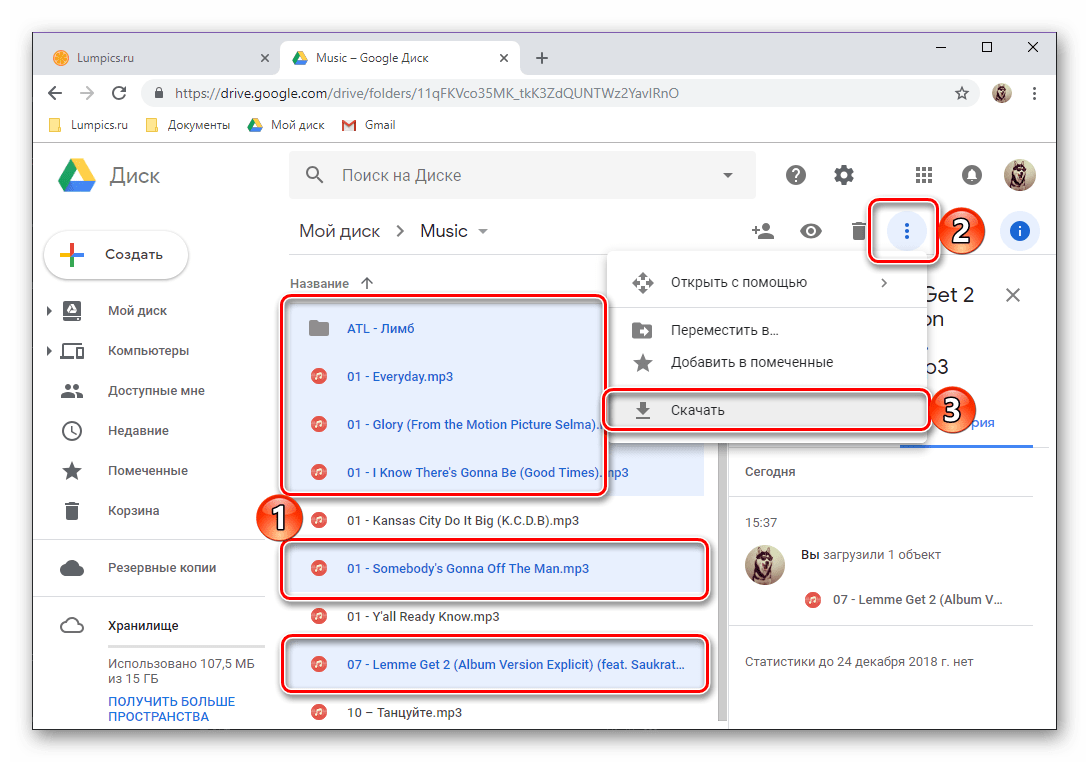1089x762 pixels.
Task: Open the notifications bell
Action: [x=972, y=175]
